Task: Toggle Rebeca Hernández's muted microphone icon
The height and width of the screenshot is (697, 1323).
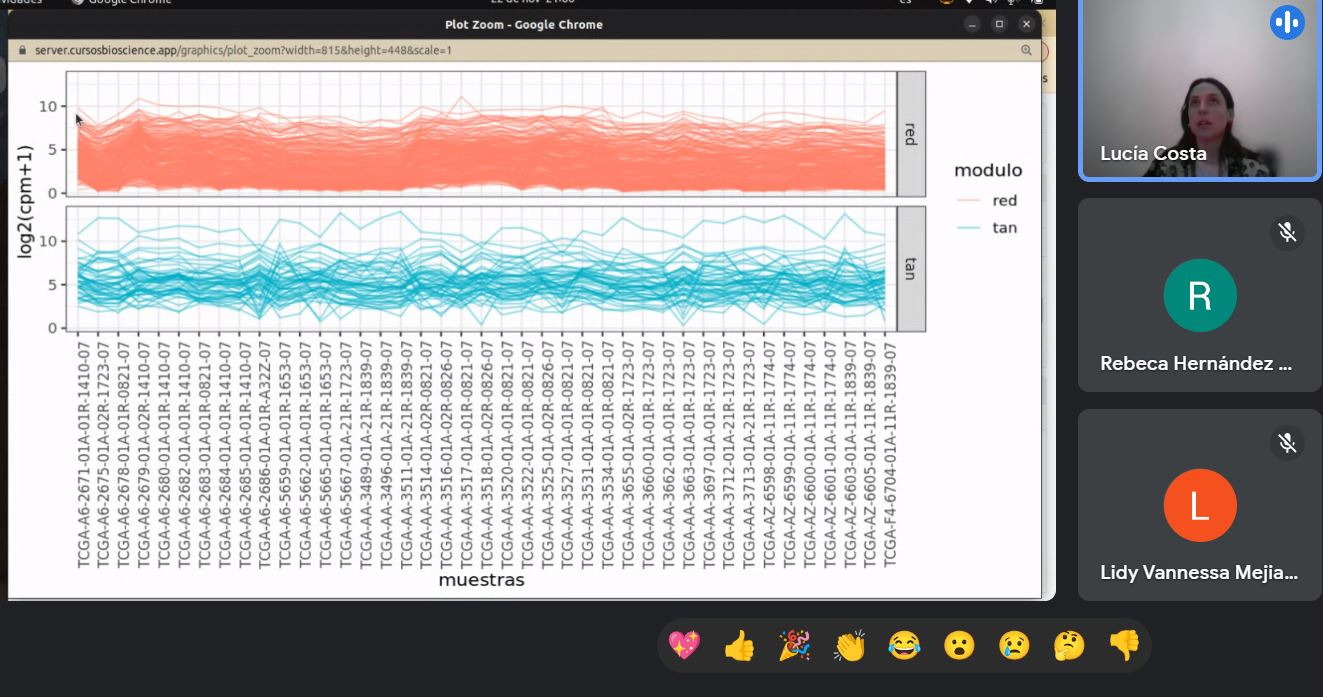Action: (1287, 232)
